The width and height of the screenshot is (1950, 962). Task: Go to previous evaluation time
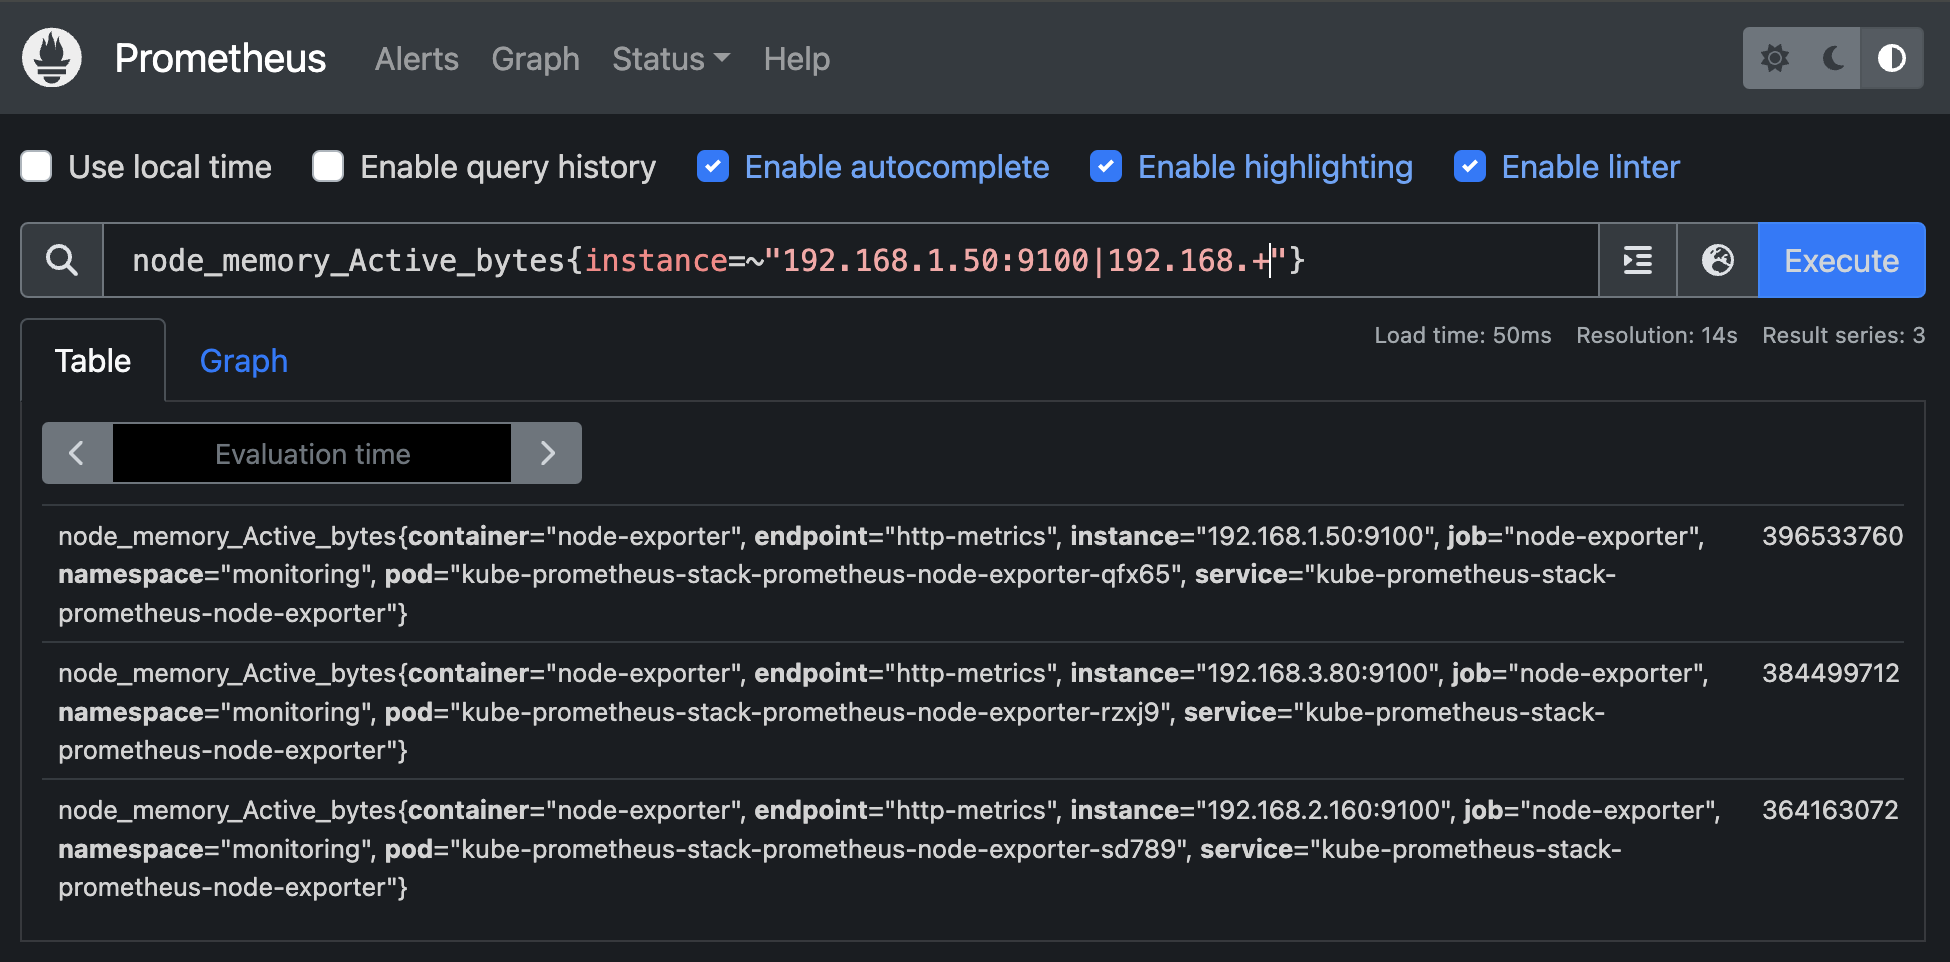tap(77, 453)
